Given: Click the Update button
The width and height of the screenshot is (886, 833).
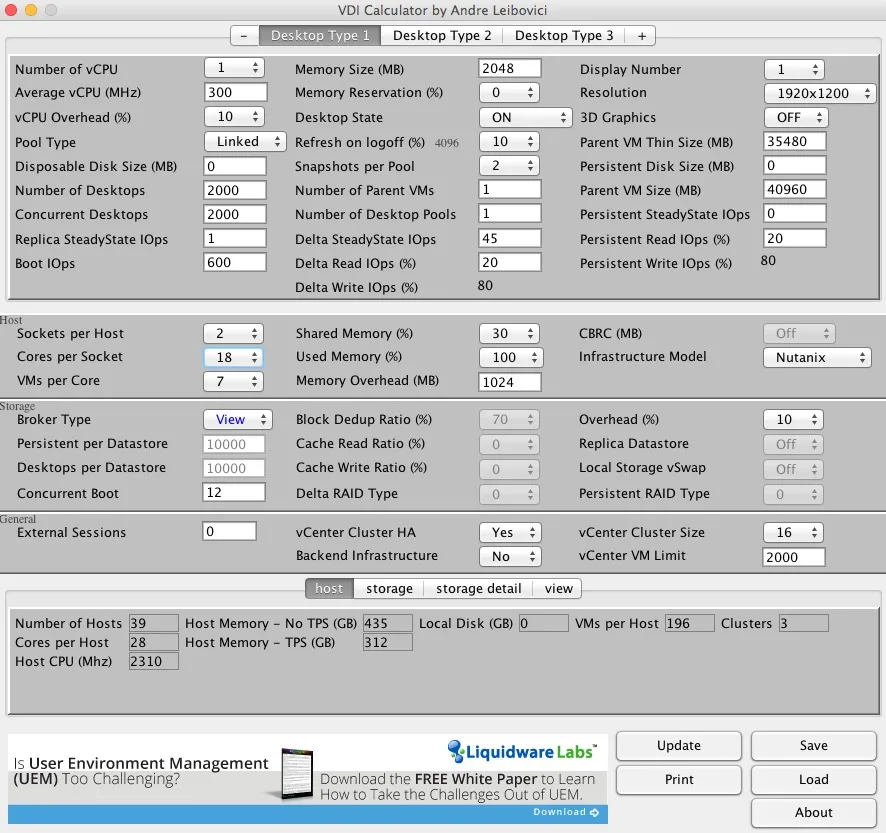Looking at the screenshot, I should tap(679, 745).
